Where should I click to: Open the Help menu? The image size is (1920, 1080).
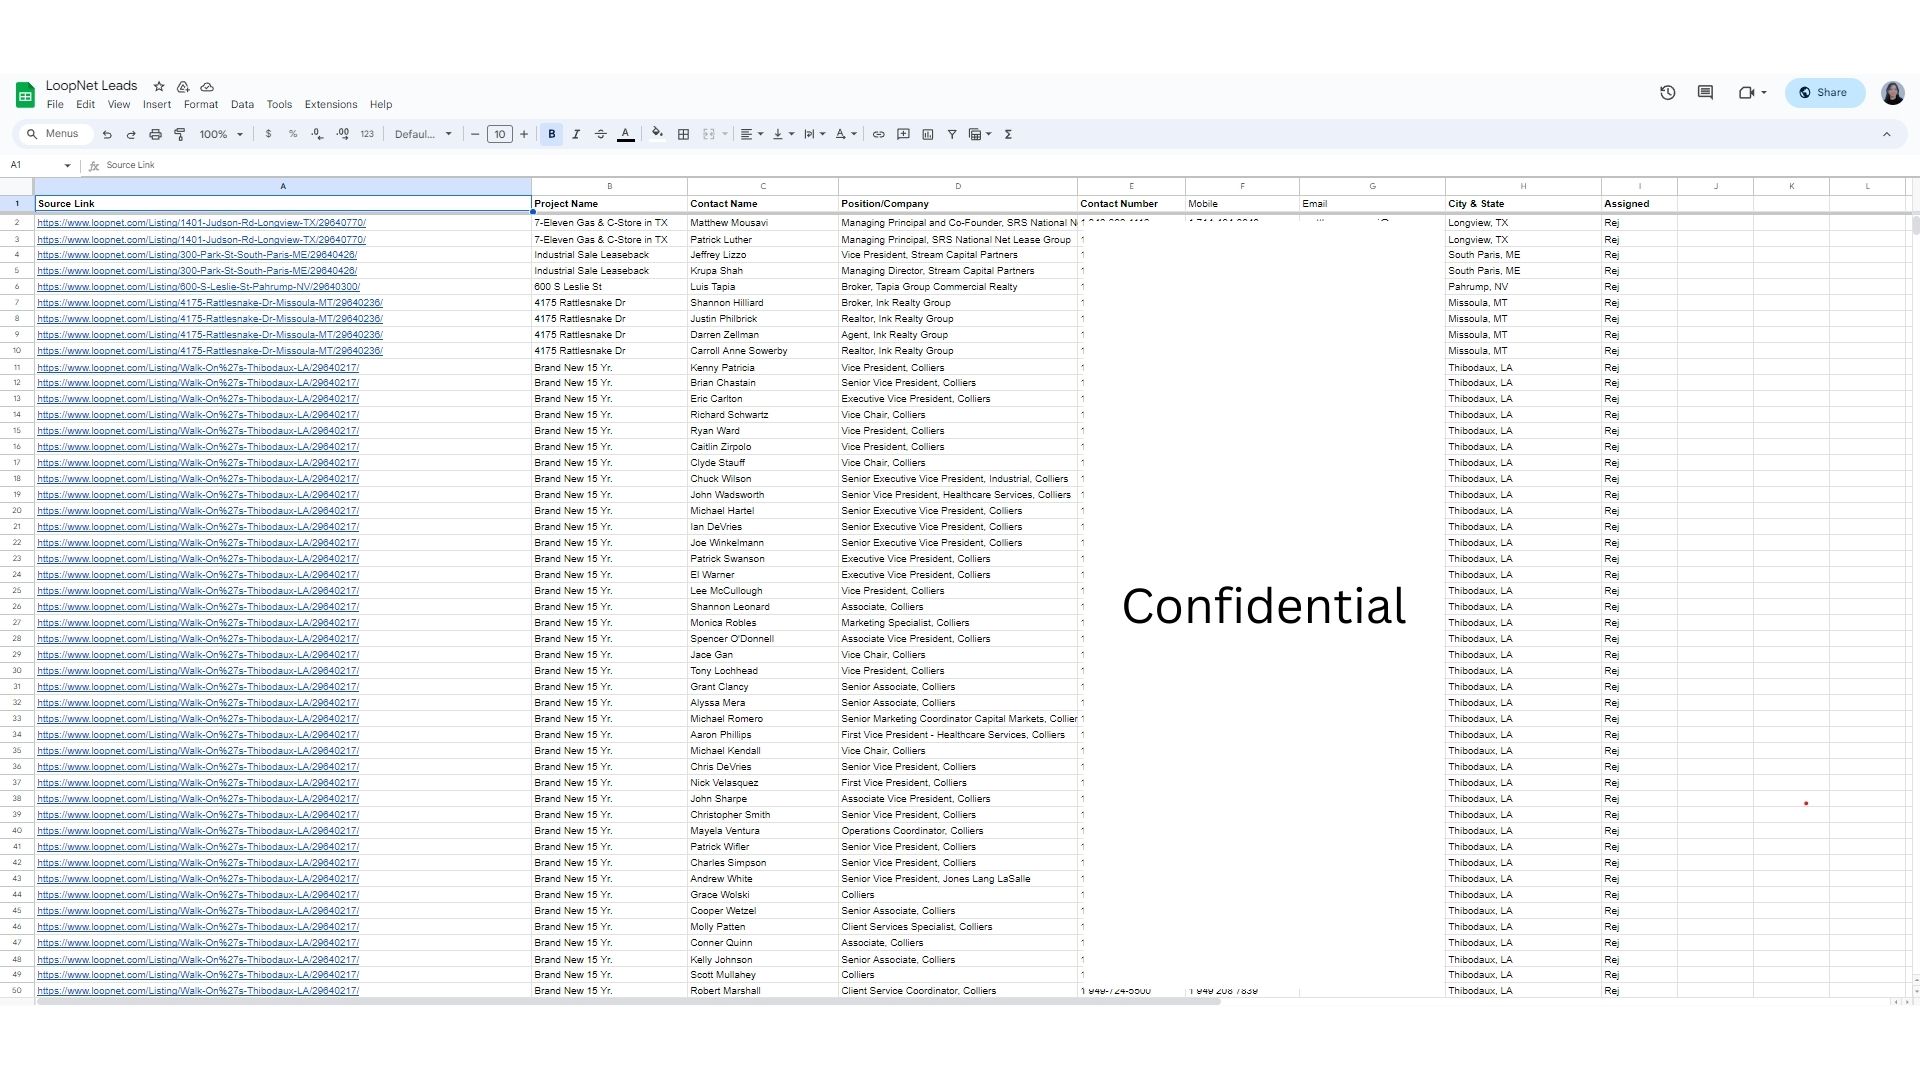(x=381, y=104)
